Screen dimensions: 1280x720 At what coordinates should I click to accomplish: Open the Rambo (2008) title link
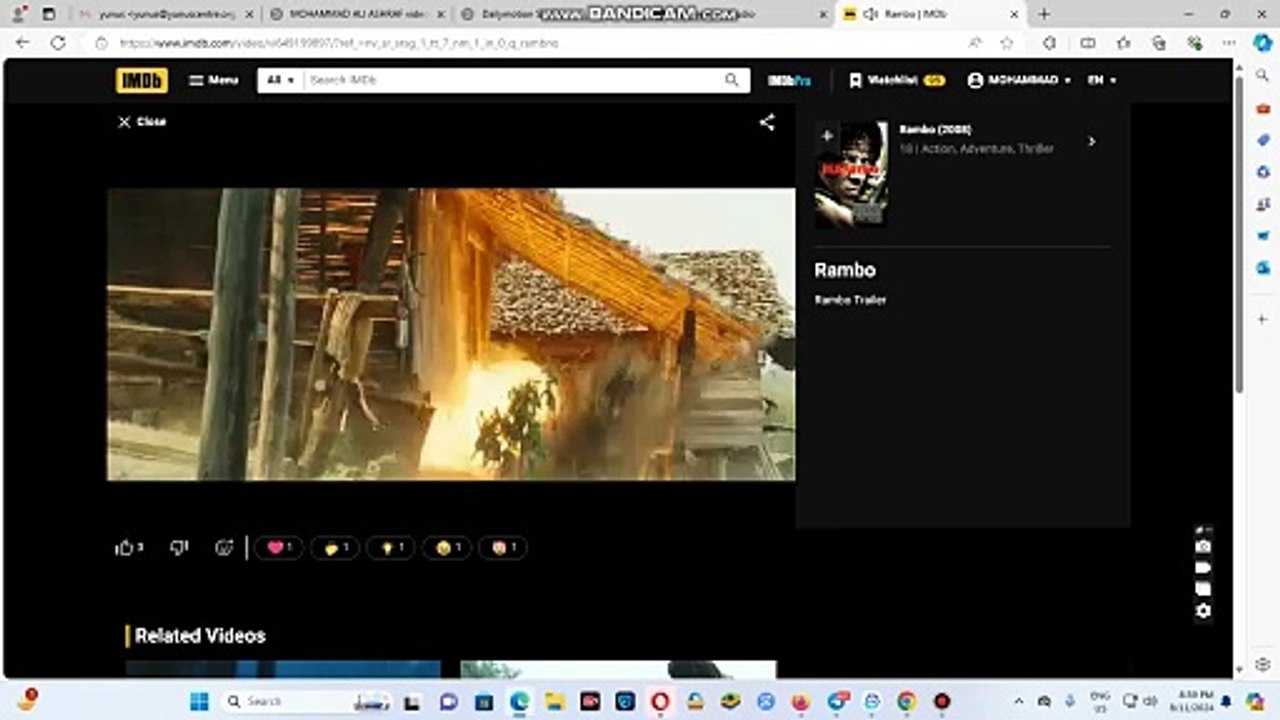[x=935, y=129]
